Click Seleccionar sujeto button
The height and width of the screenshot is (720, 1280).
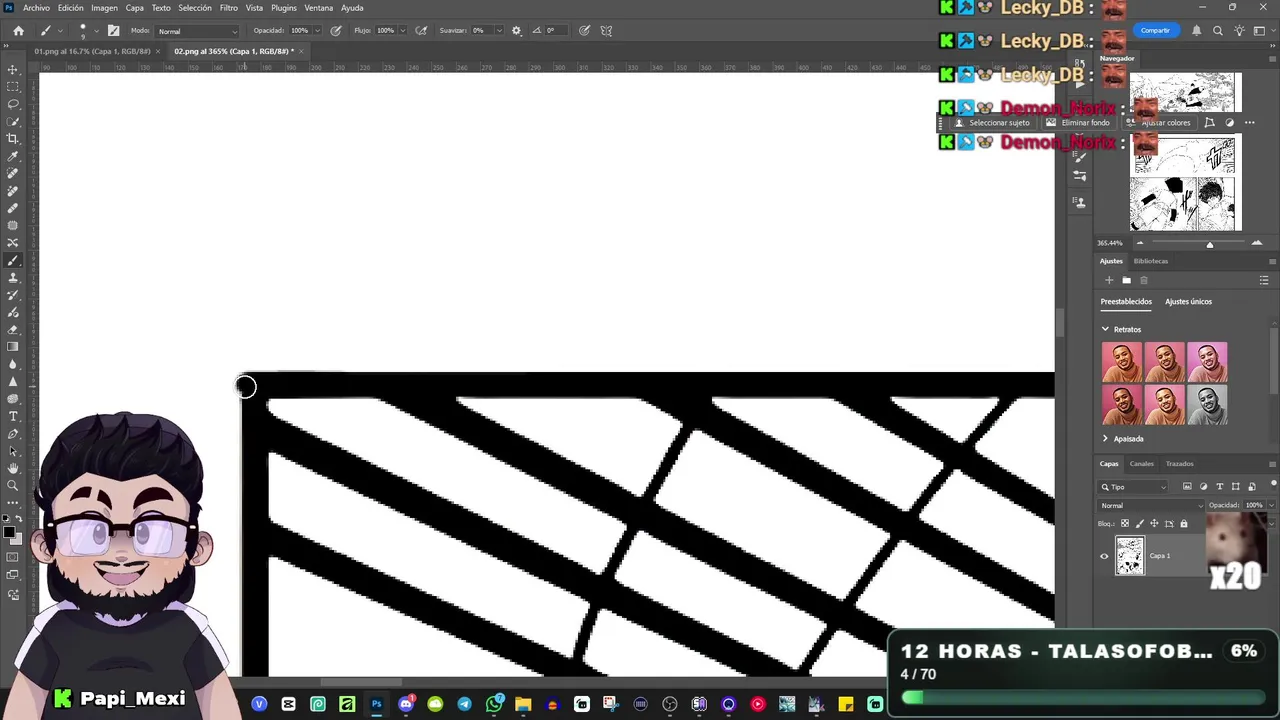(x=993, y=123)
